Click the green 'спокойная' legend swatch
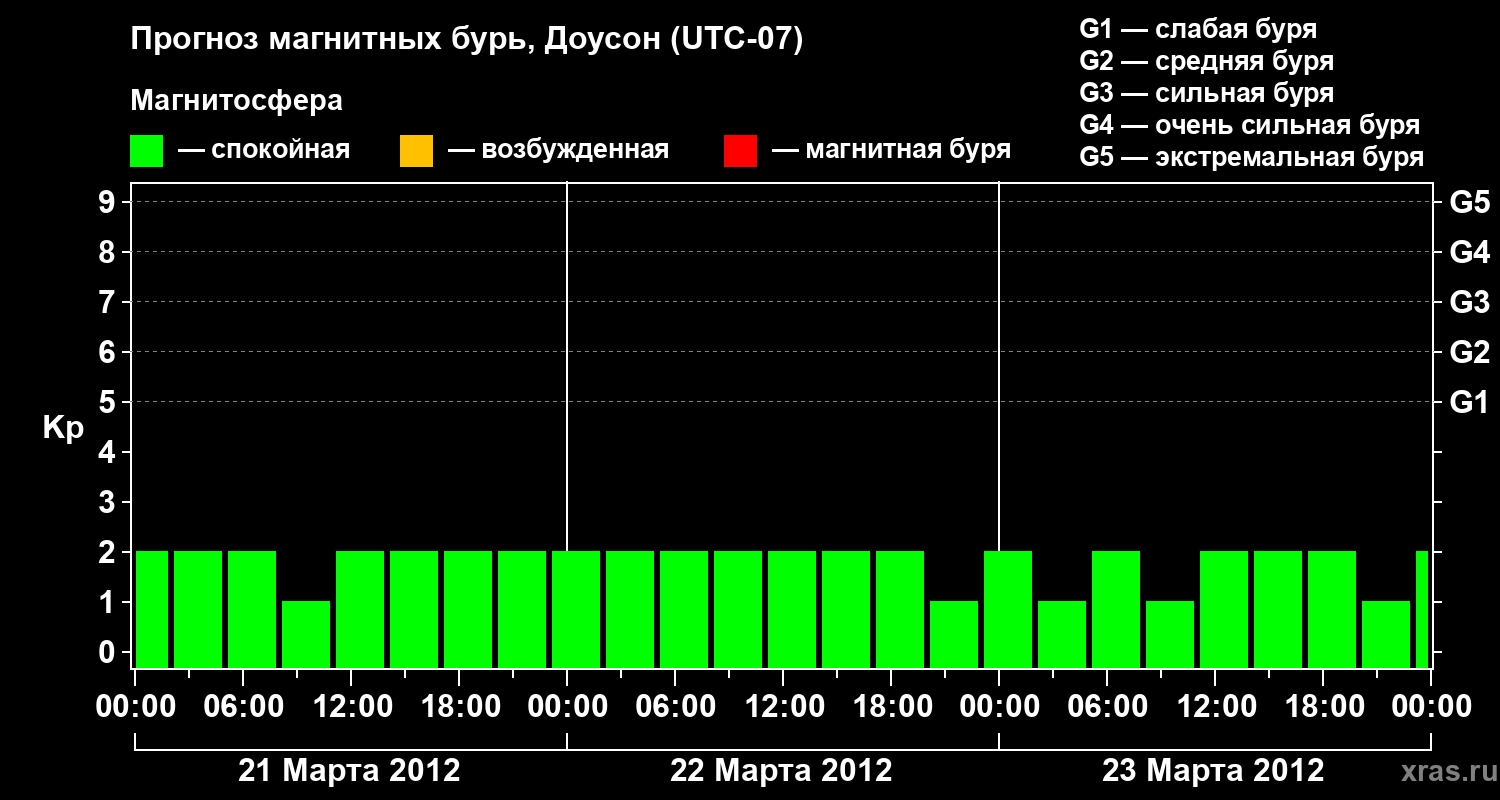The height and width of the screenshot is (800, 1500). click(147, 151)
